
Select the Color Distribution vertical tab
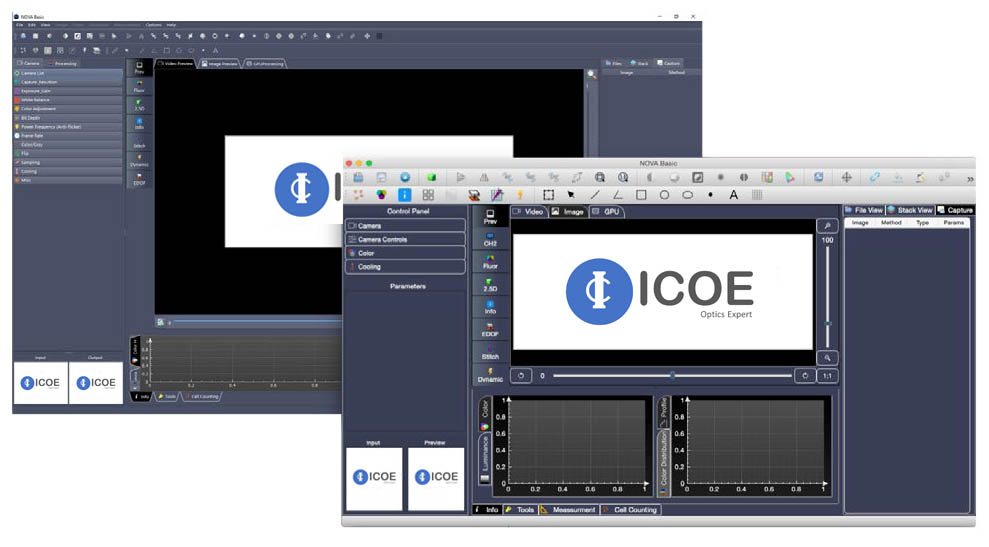[664, 462]
